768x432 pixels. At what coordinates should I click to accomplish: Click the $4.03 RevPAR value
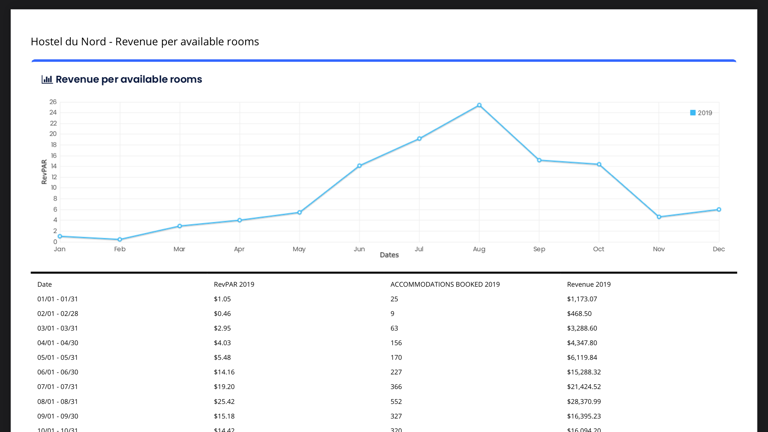tap(222, 343)
